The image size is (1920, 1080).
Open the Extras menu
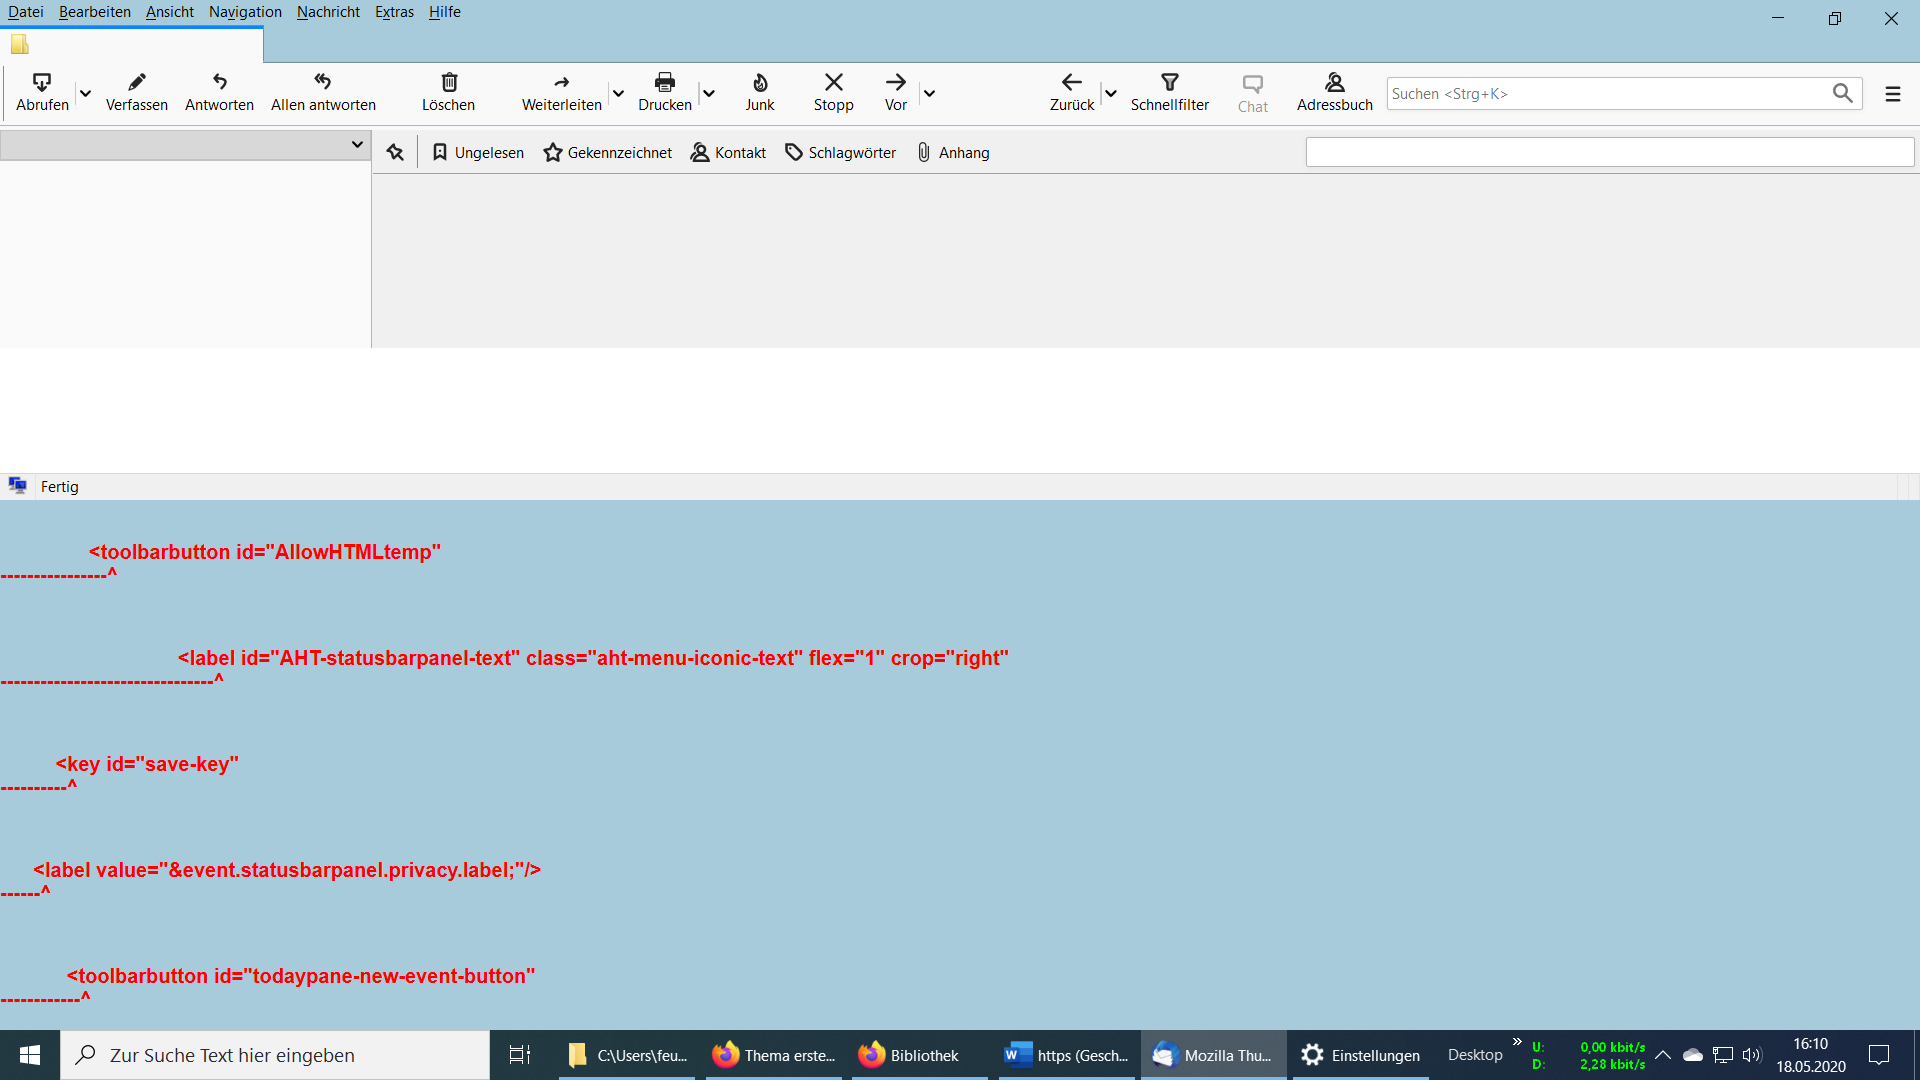(394, 12)
